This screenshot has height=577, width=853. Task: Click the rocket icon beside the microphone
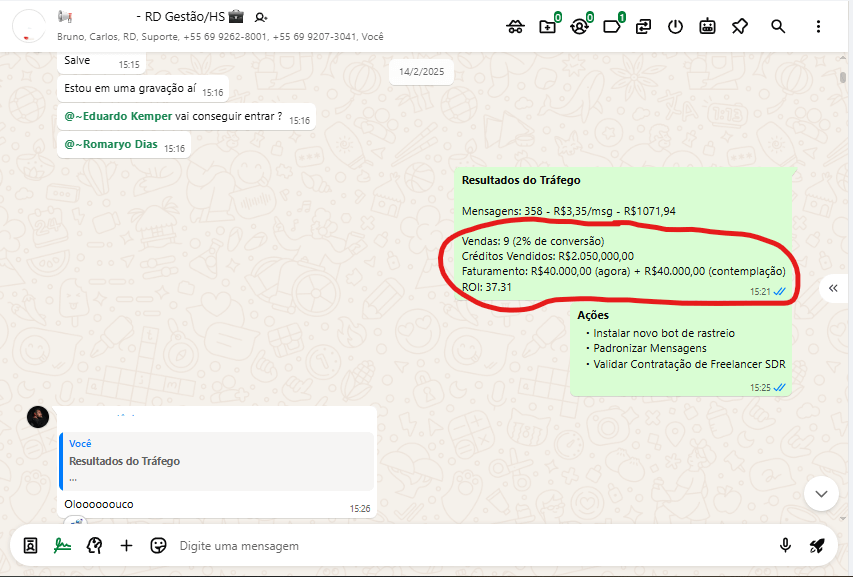pyautogui.click(x=817, y=545)
